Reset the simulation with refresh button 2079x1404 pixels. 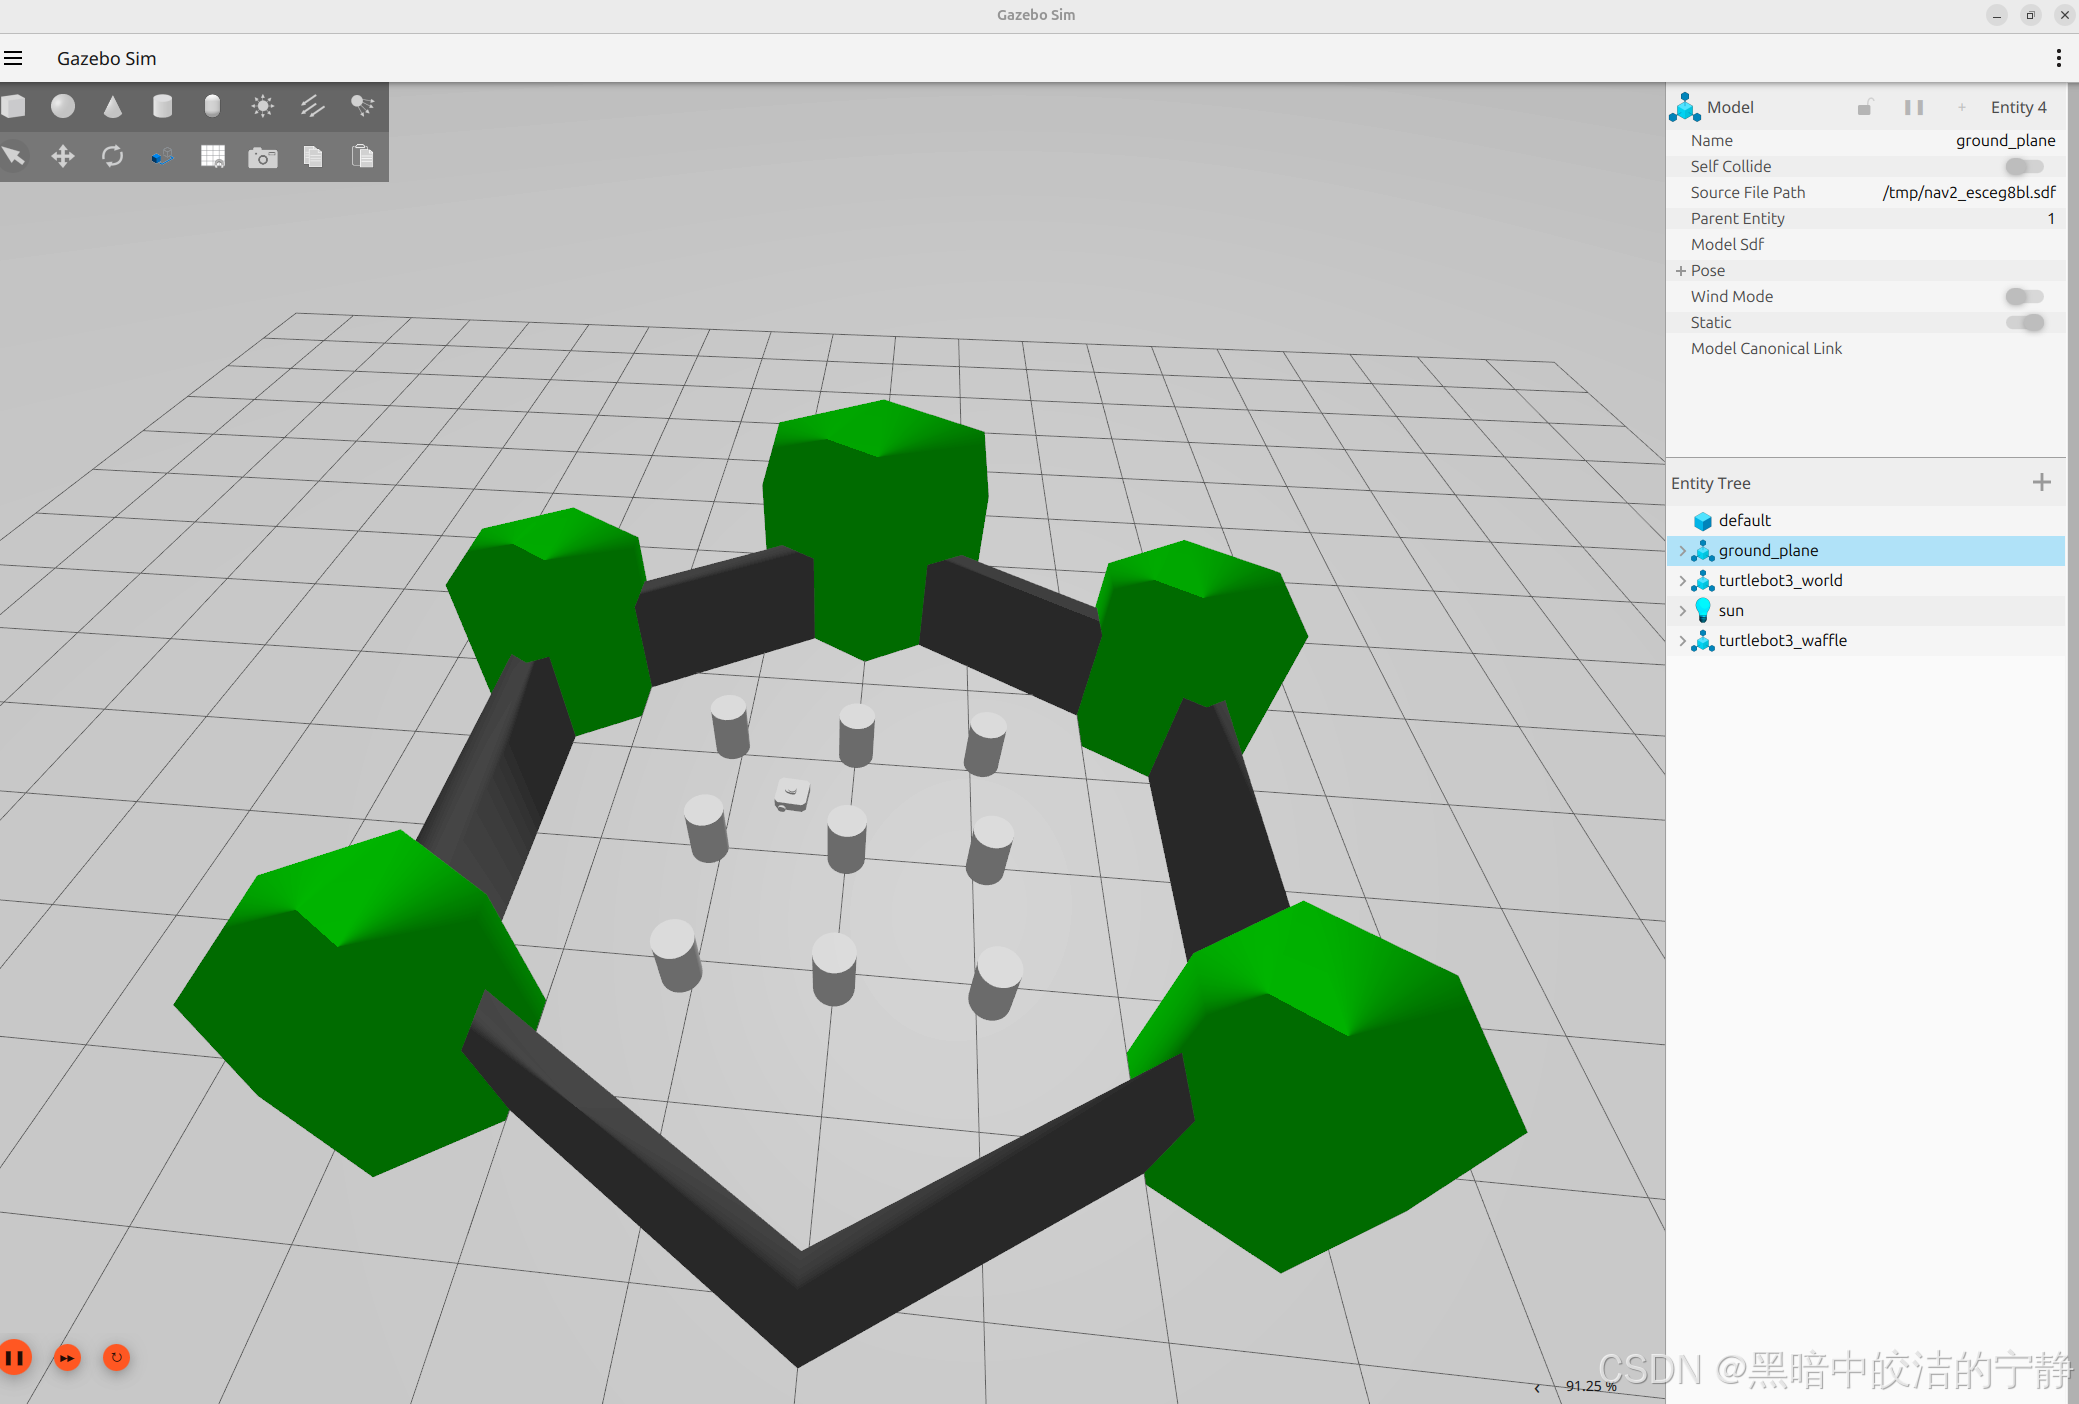coord(117,1357)
